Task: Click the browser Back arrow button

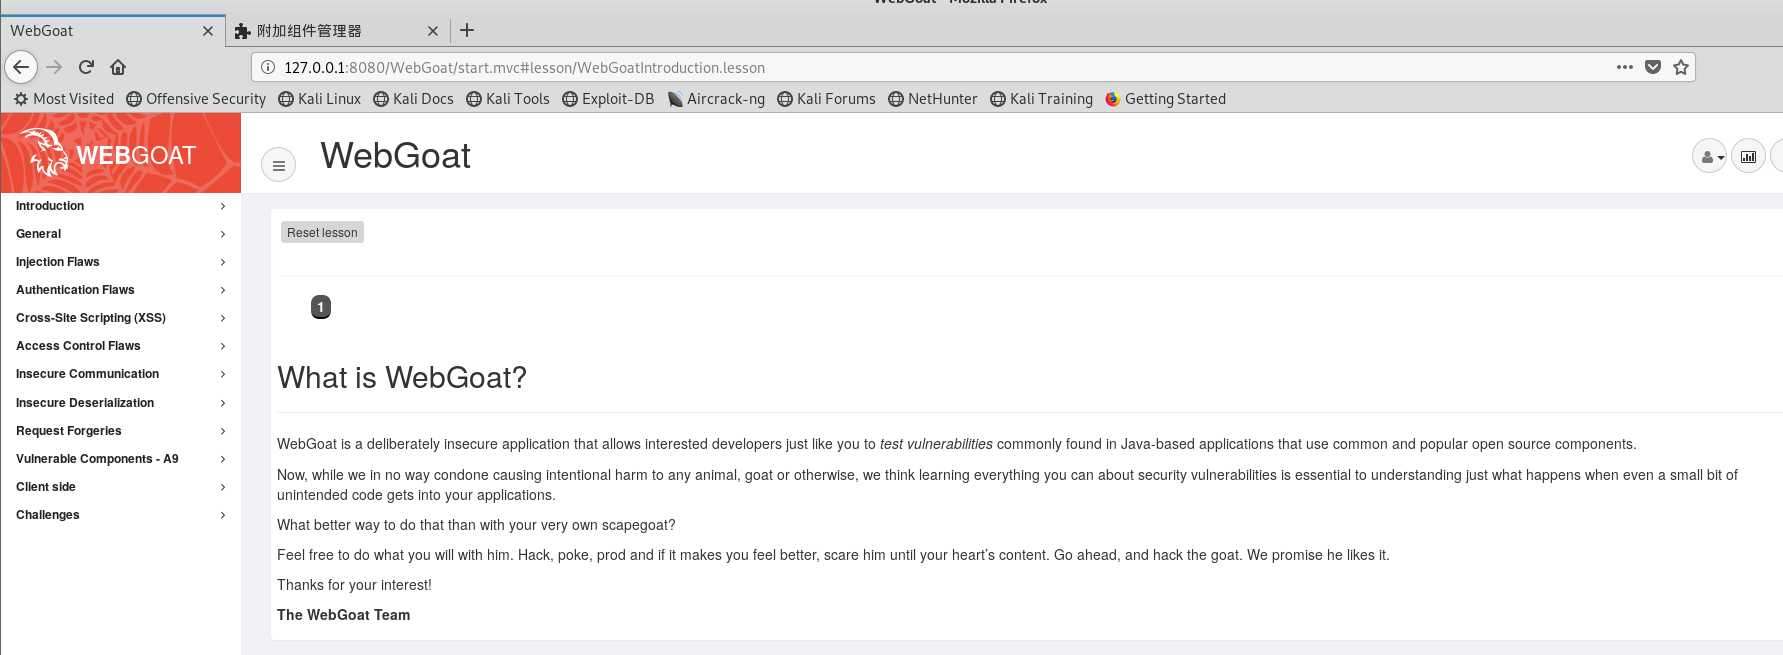Action: 21,67
